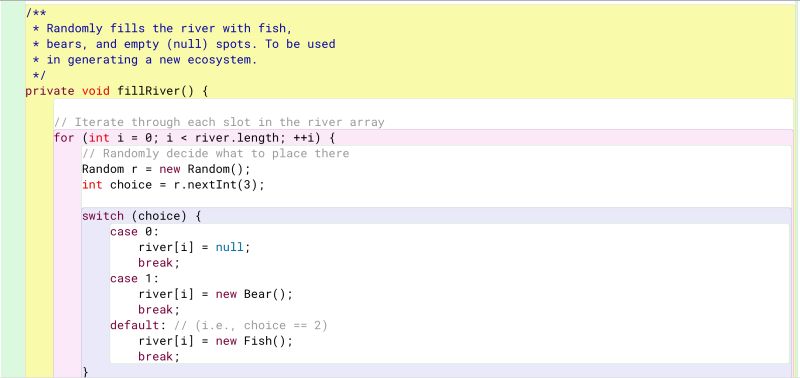Click the 'int choice = r.nextInt(3);' line
Screen dimensions: 800x378
point(173,185)
